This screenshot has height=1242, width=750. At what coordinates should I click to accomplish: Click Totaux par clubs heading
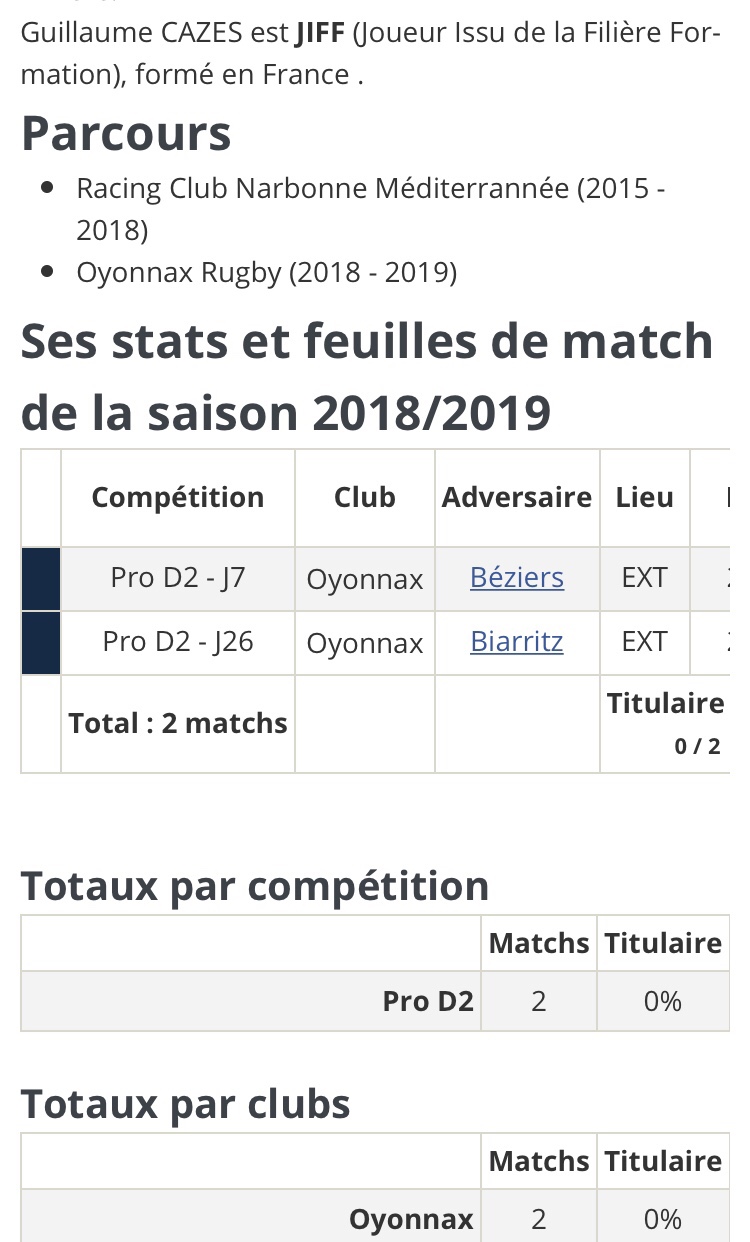pyautogui.click(x=186, y=1104)
